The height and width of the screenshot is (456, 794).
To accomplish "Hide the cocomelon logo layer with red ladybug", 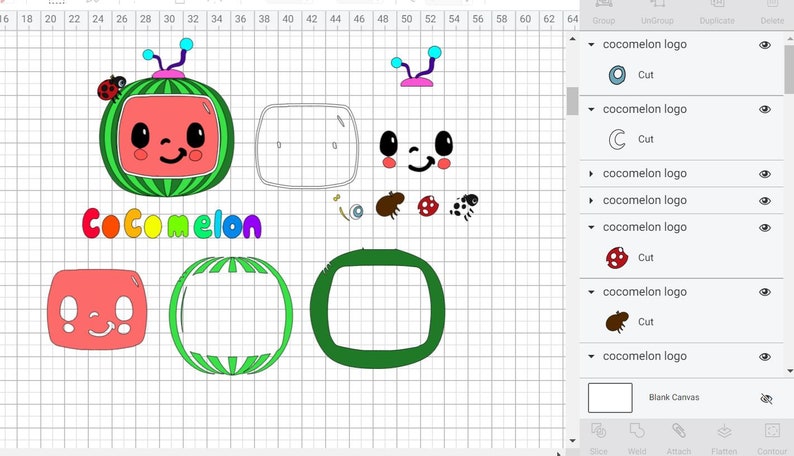I will tap(765, 228).
